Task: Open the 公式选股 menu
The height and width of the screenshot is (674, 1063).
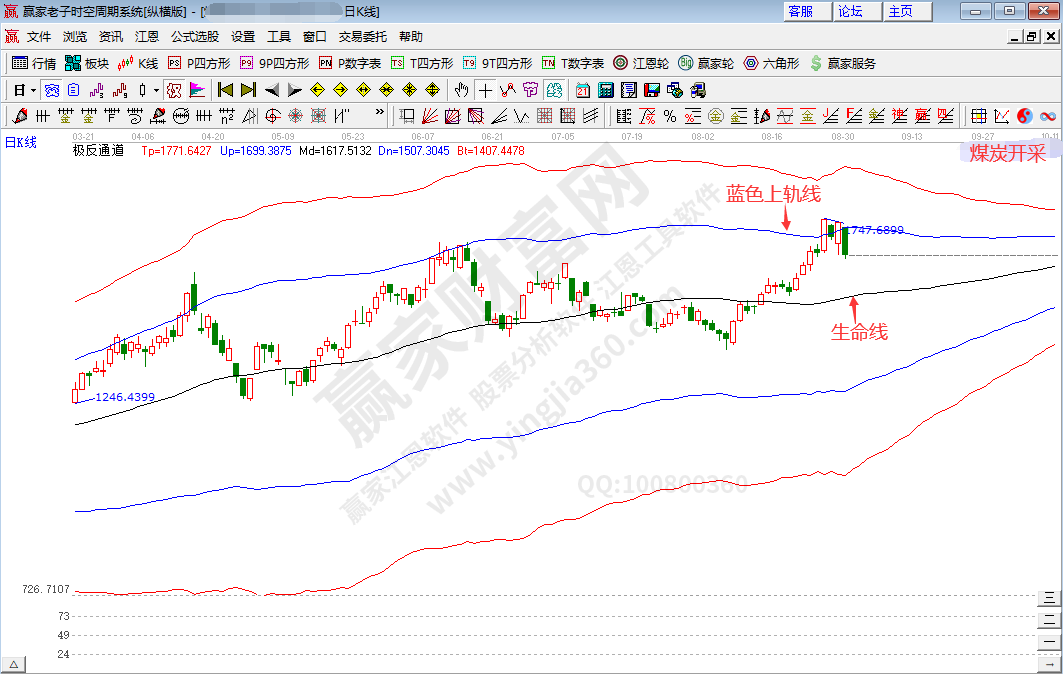Action: point(194,36)
